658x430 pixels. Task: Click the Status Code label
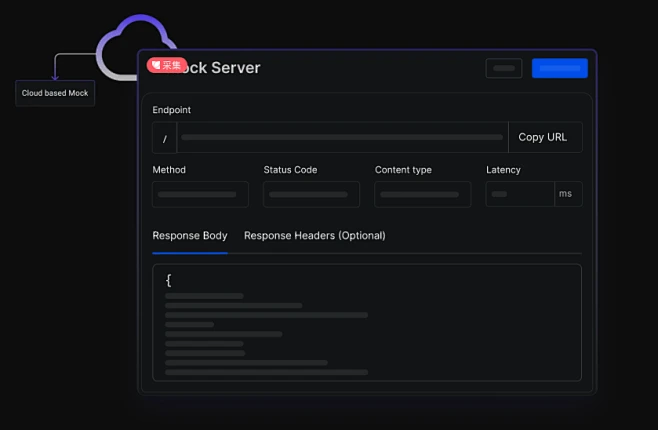point(290,170)
